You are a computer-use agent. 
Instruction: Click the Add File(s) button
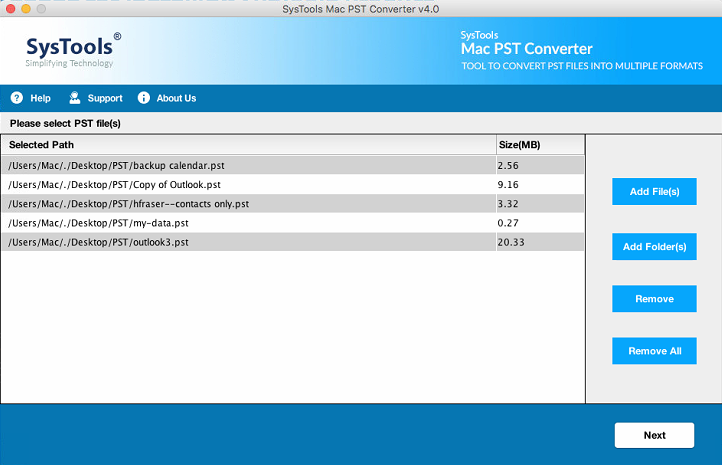(654, 192)
